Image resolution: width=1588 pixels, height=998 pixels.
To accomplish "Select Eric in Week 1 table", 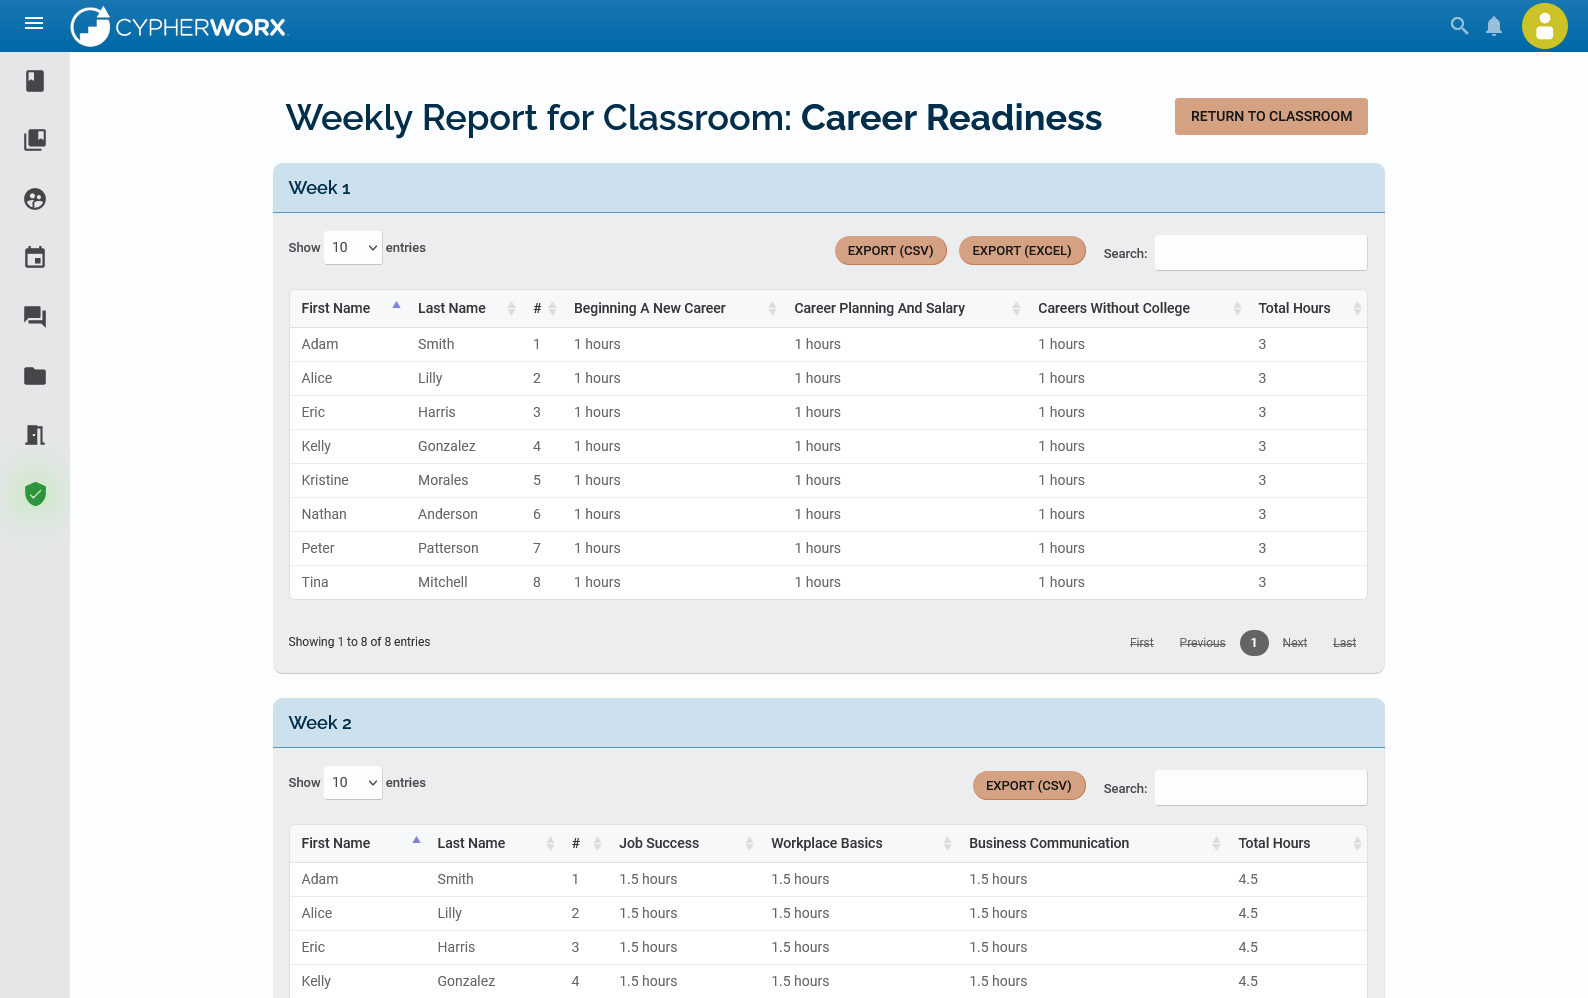I will [x=313, y=412].
